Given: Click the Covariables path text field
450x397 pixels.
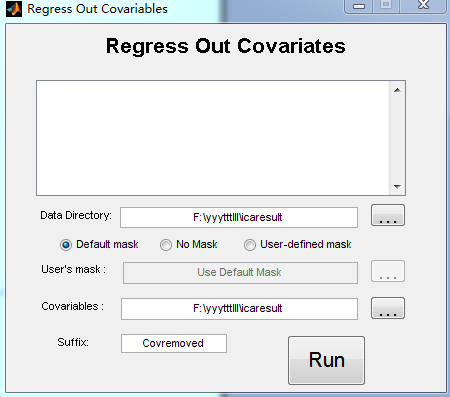Looking at the screenshot, I should click(x=239, y=309).
